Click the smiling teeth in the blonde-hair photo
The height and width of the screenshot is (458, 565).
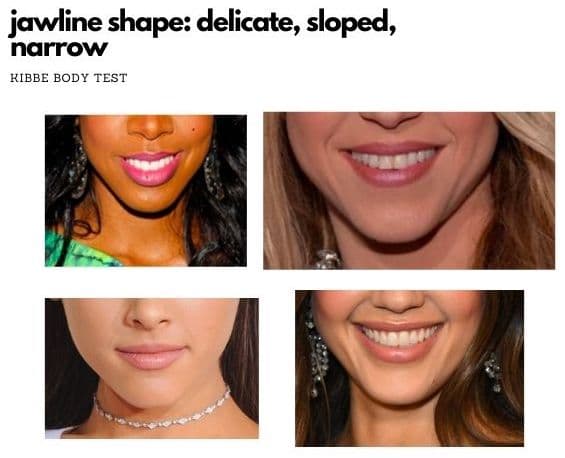(x=393, y=159)
